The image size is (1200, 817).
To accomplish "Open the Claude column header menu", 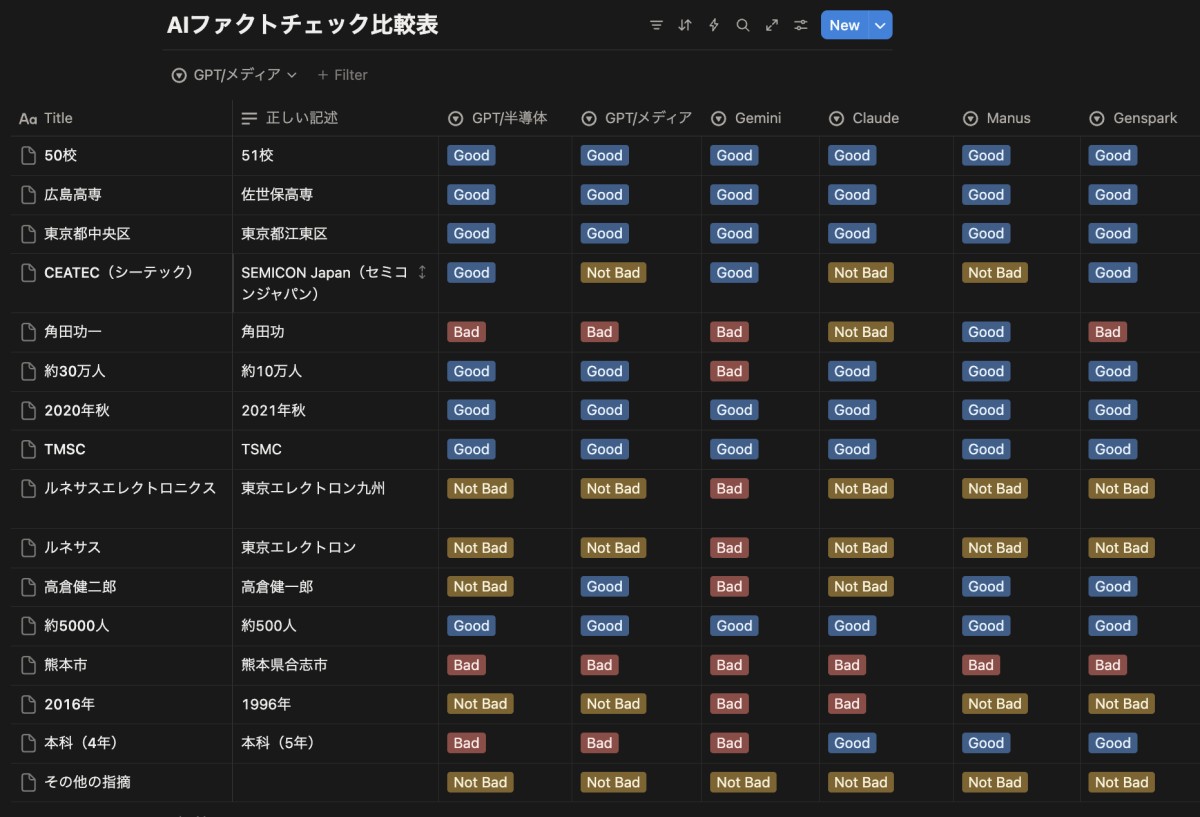I will [864, 118].
